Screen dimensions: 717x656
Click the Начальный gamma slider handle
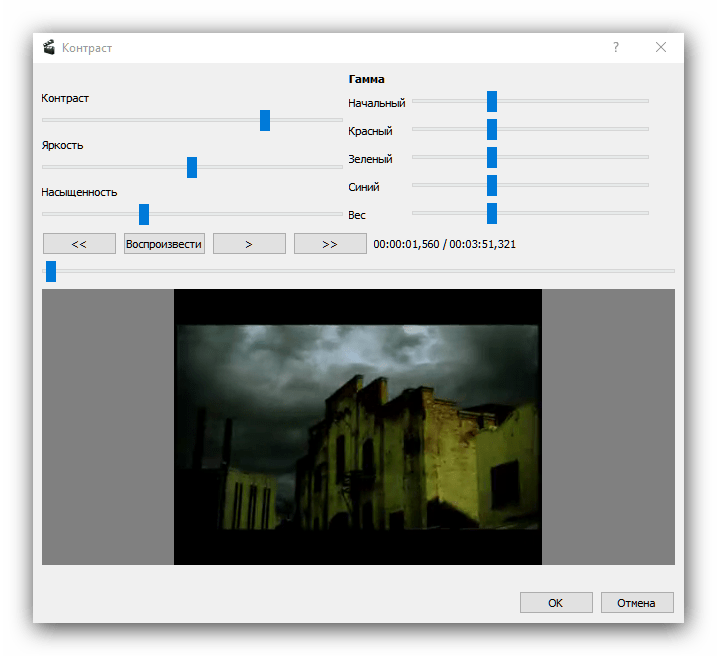492,101
